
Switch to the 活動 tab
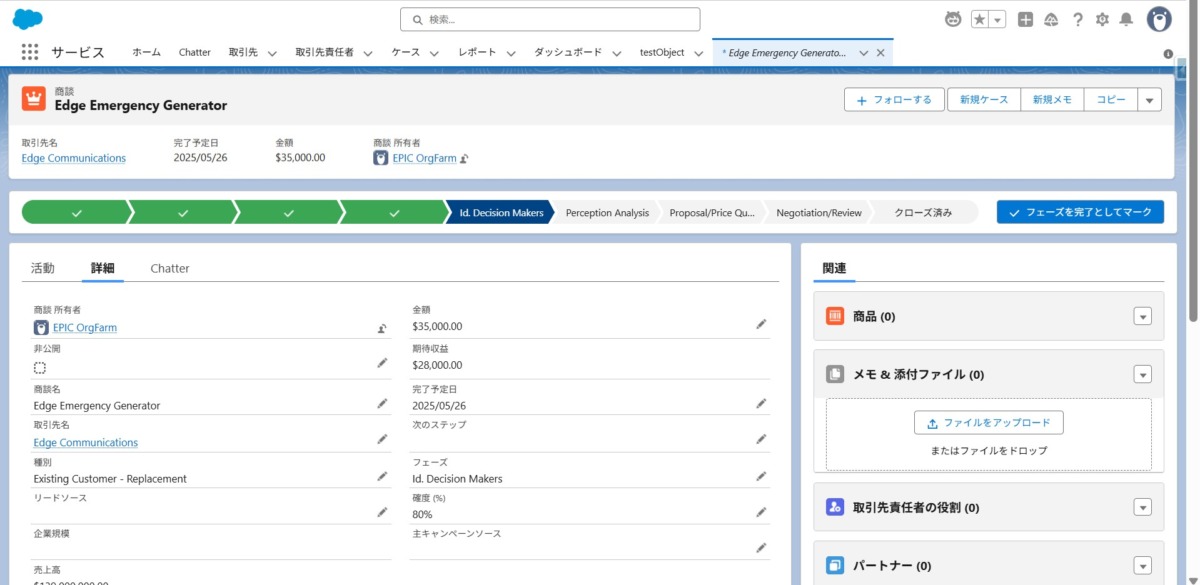click(42, 268)
